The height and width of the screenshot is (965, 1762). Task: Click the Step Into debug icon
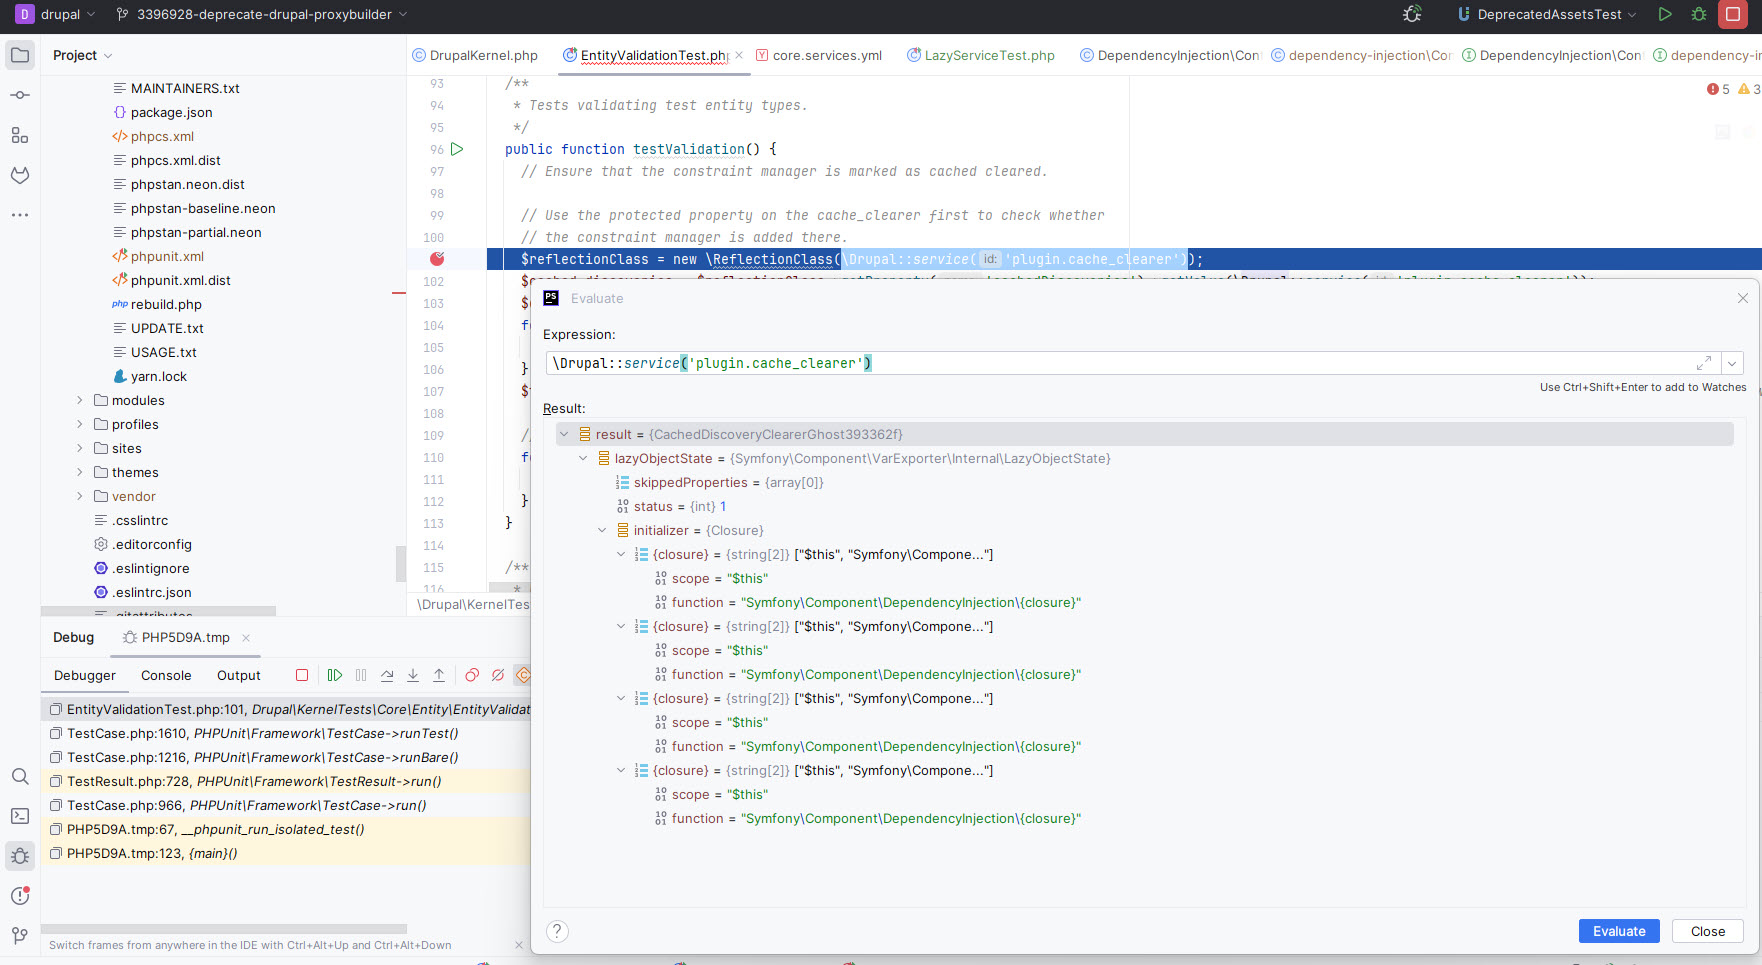tap(413, 676)
